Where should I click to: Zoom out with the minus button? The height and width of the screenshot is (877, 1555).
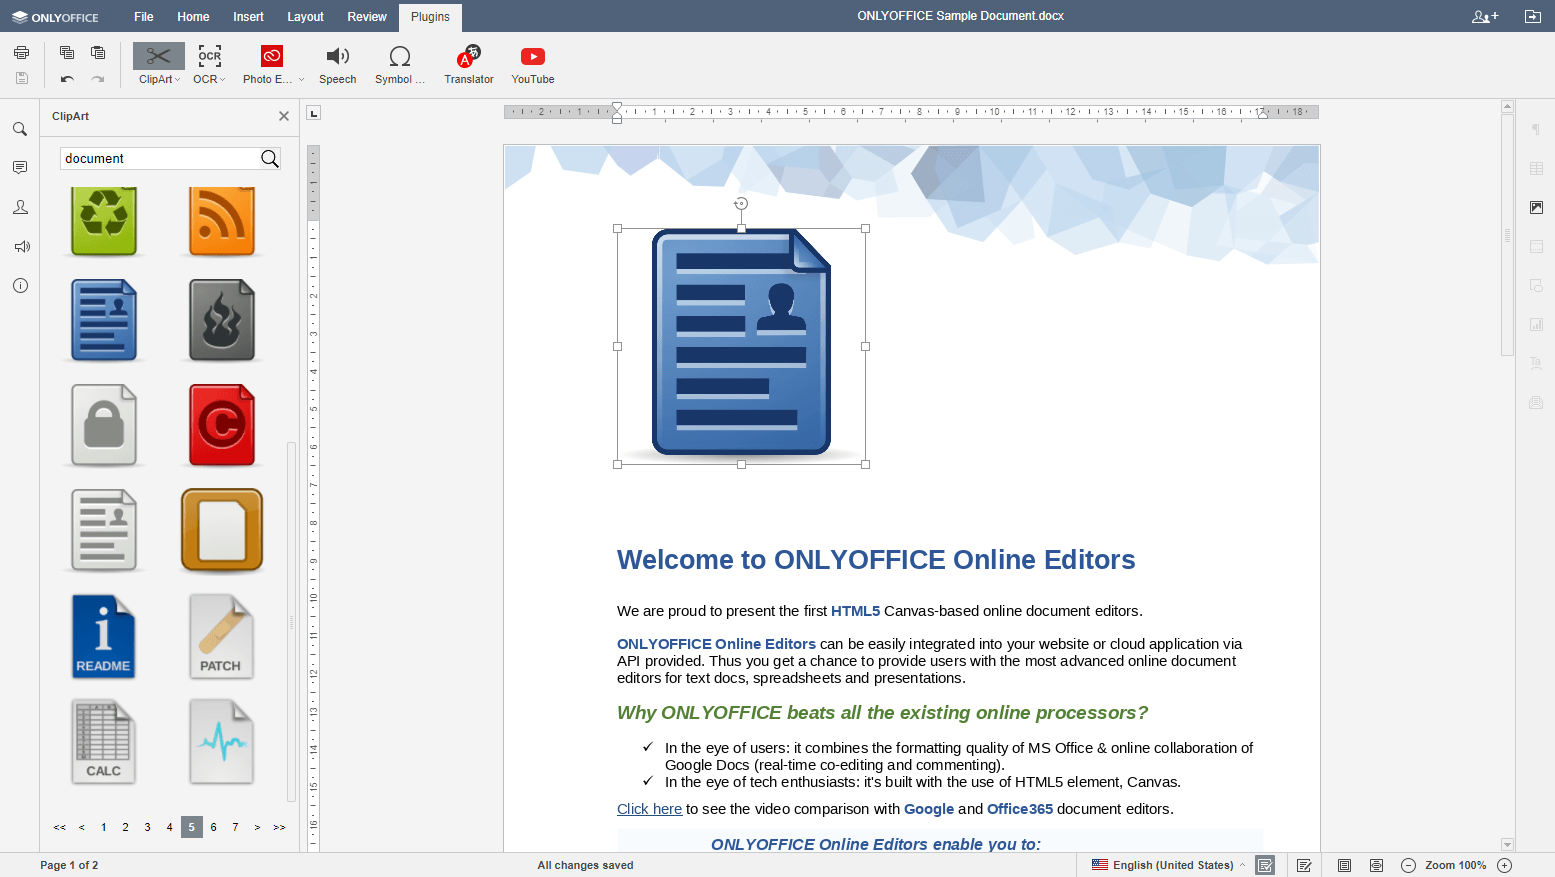(1408, 865)
